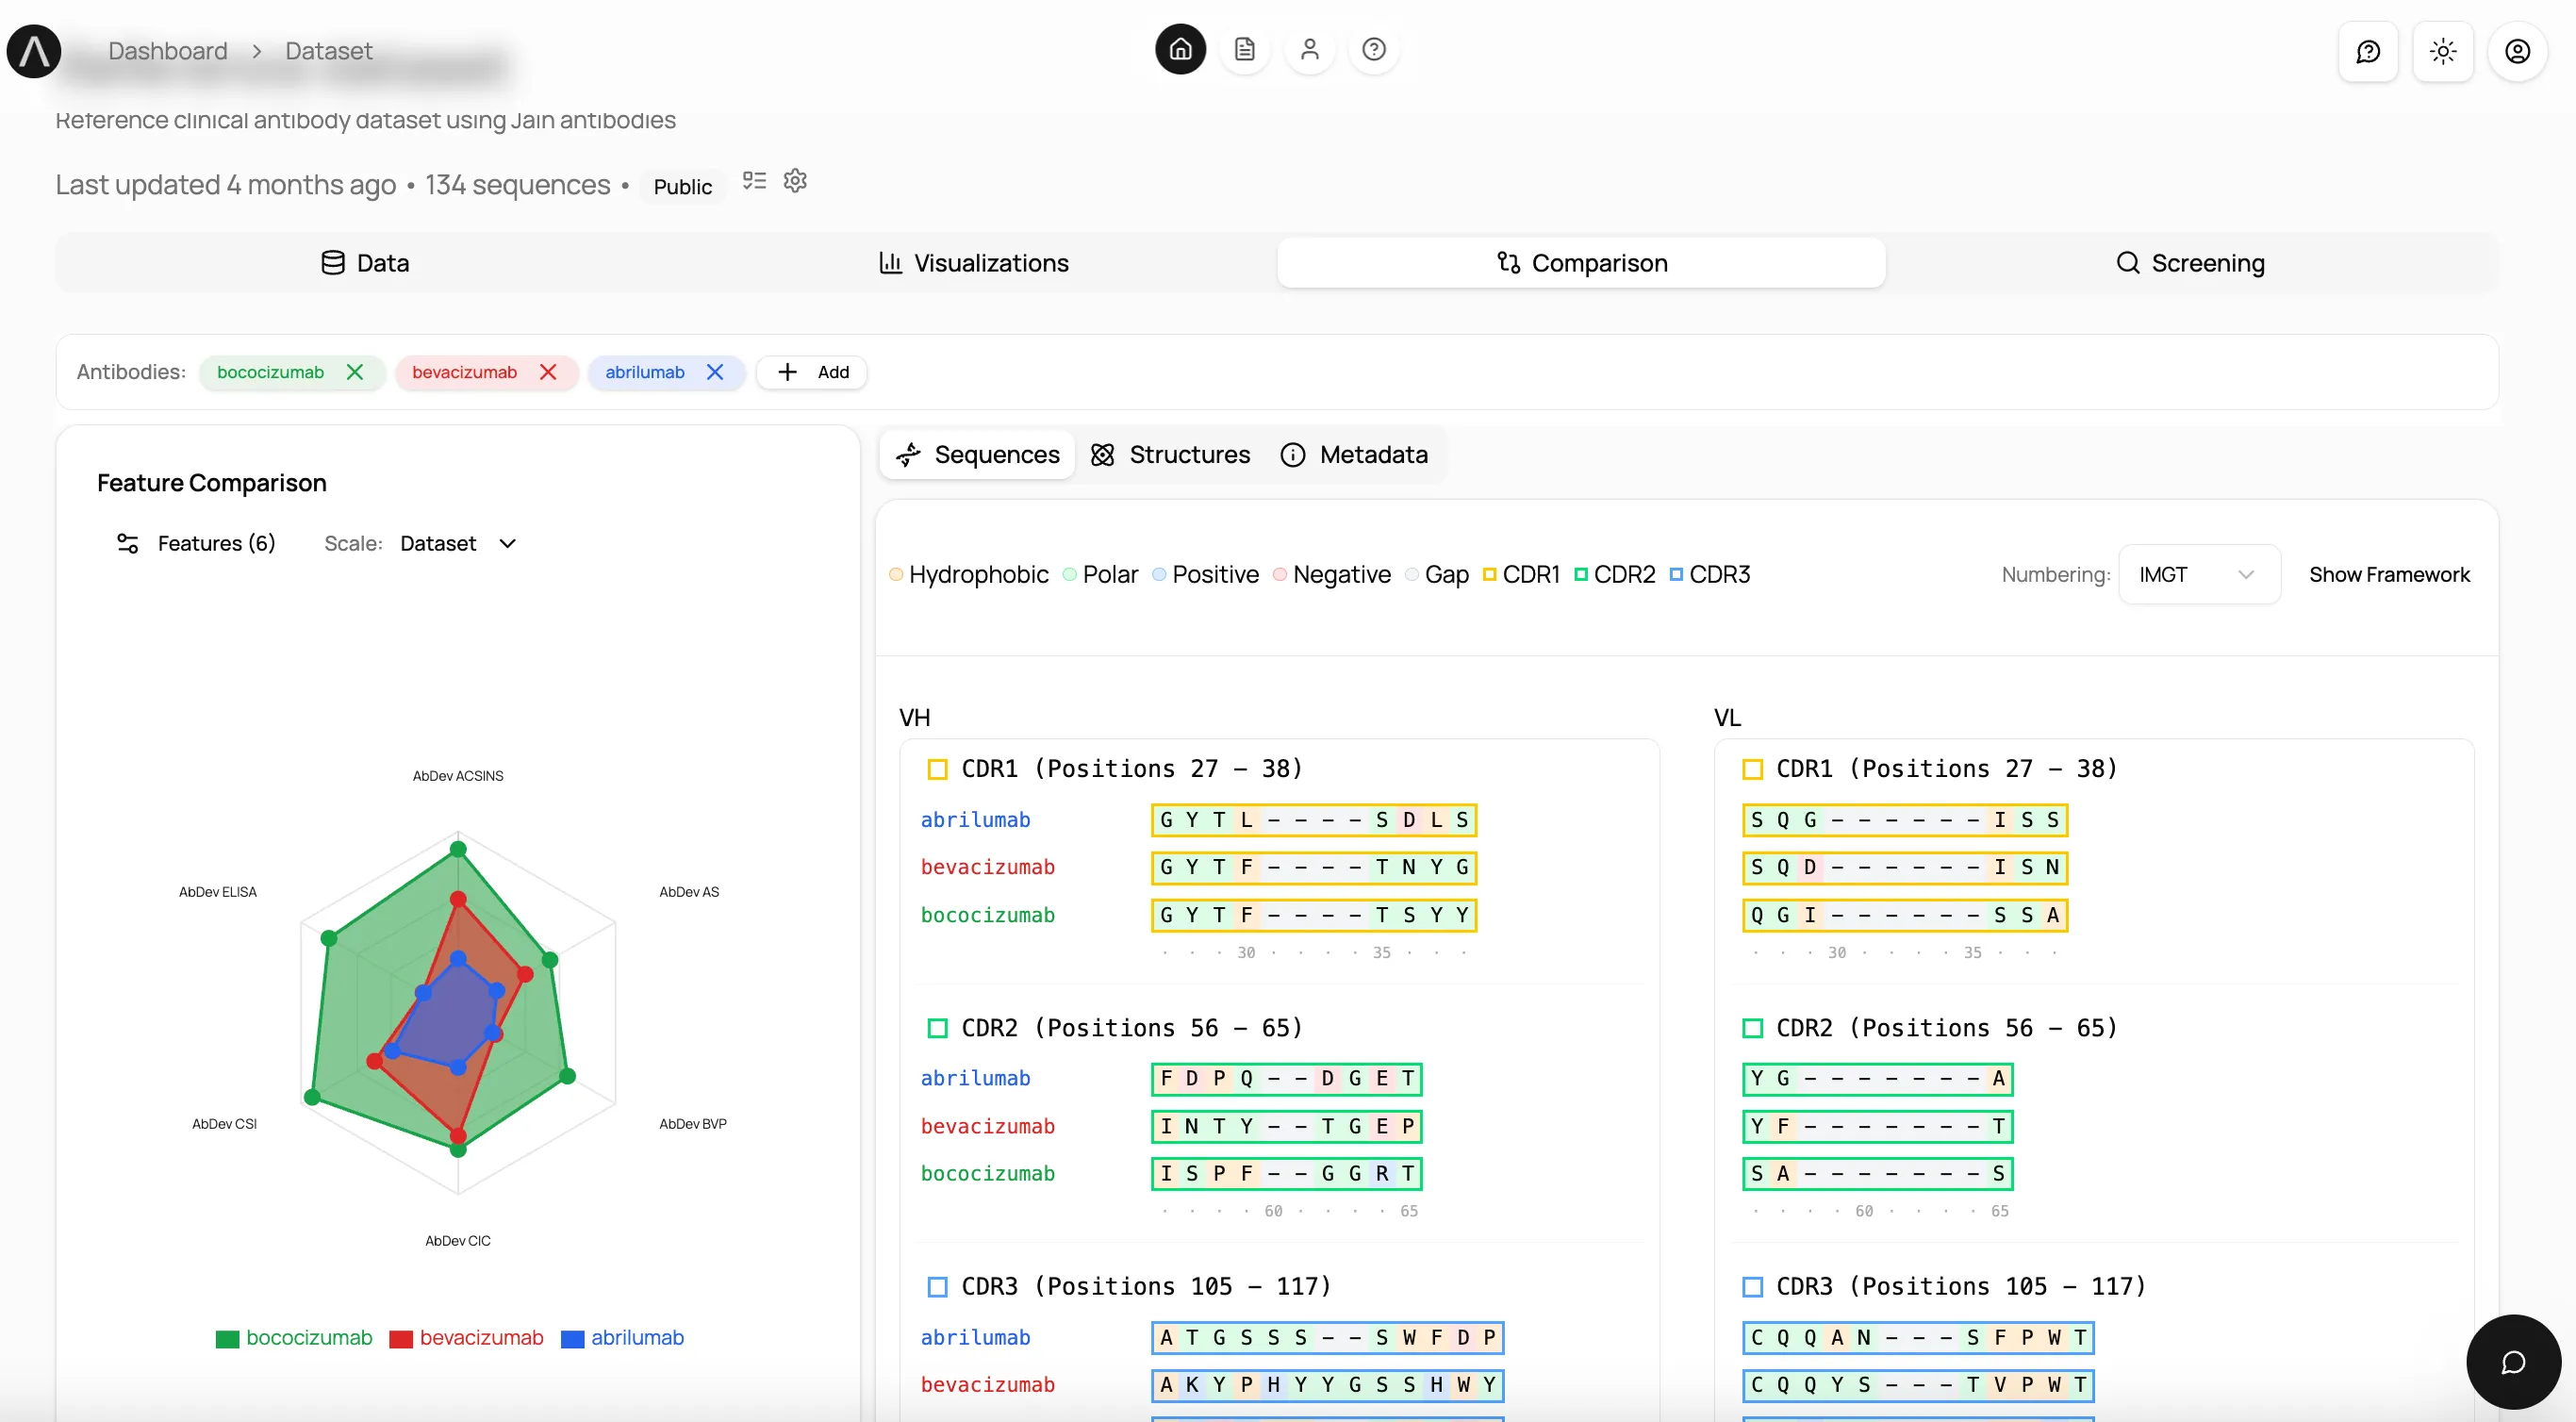Open dataset settings gear icon
Screen dimensions: 2576x1422
pos(795,181)
